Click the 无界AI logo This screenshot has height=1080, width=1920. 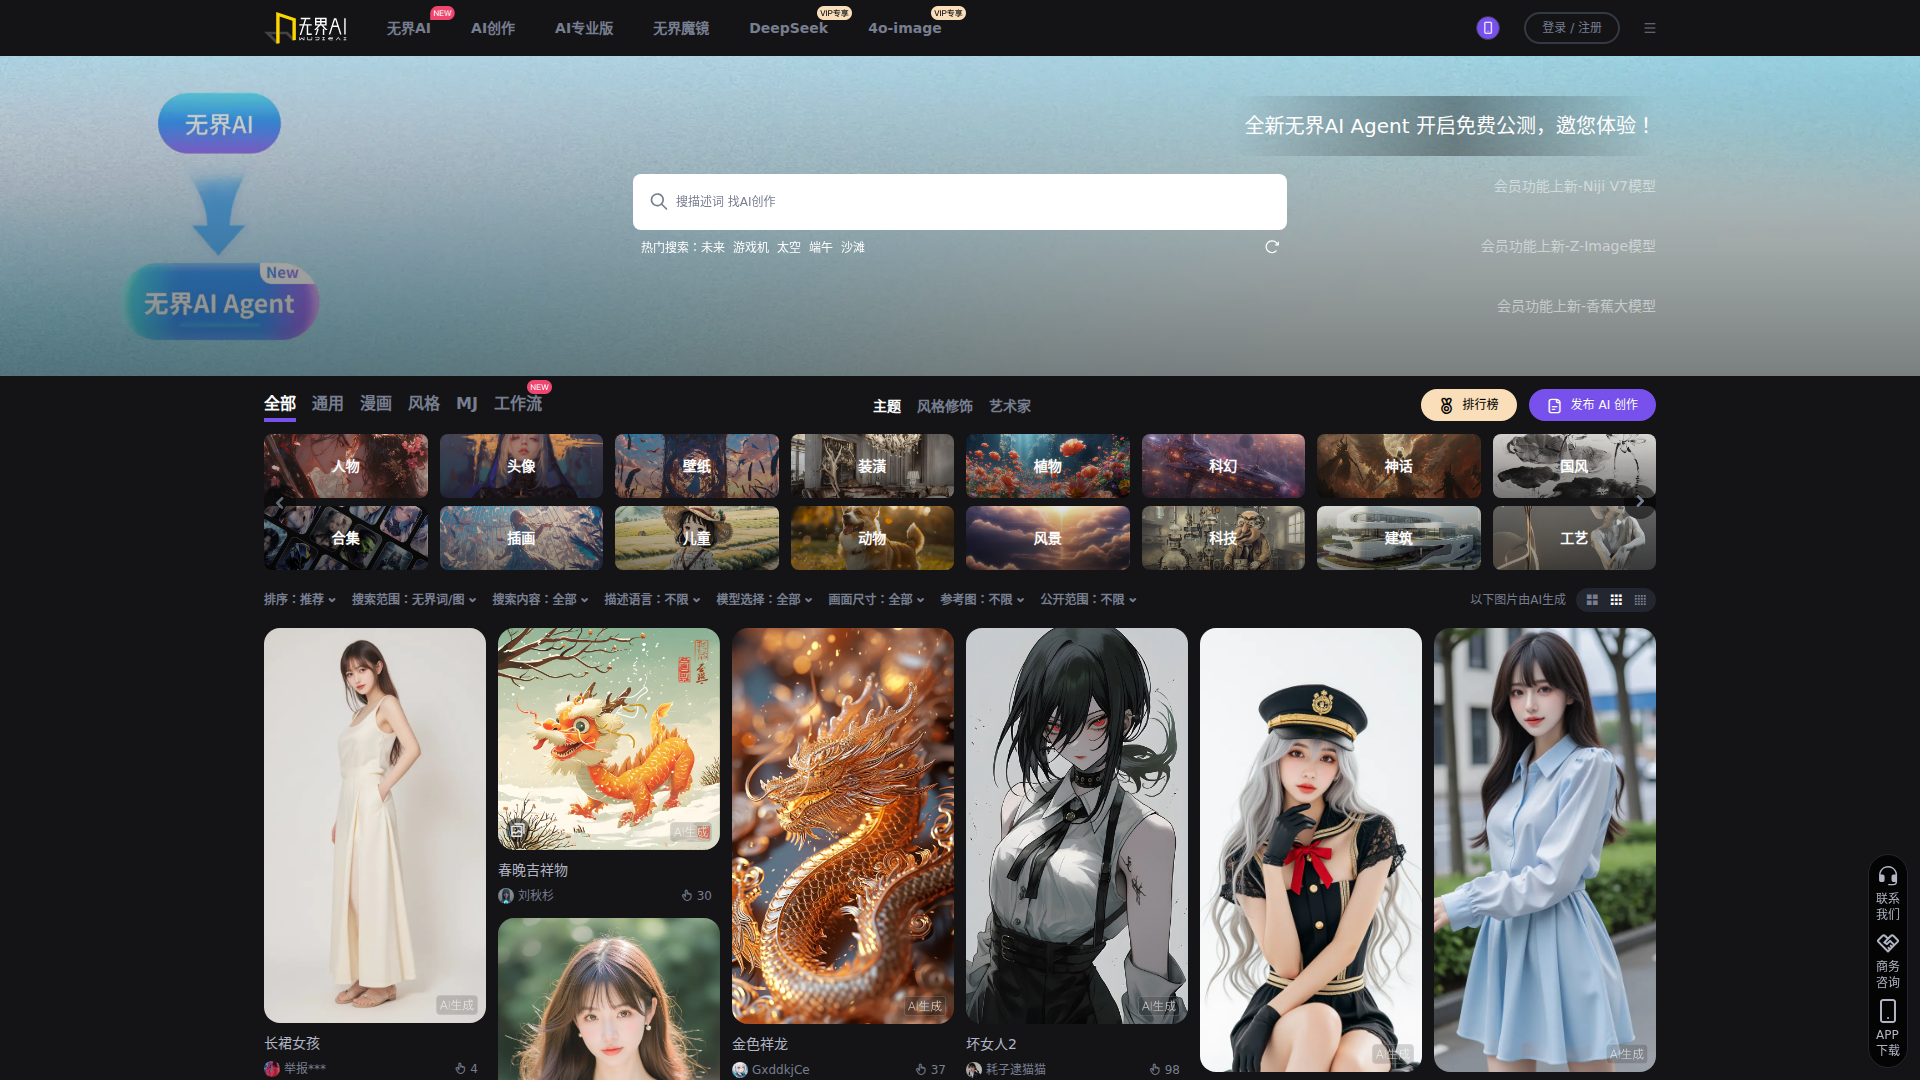point(306,28)
